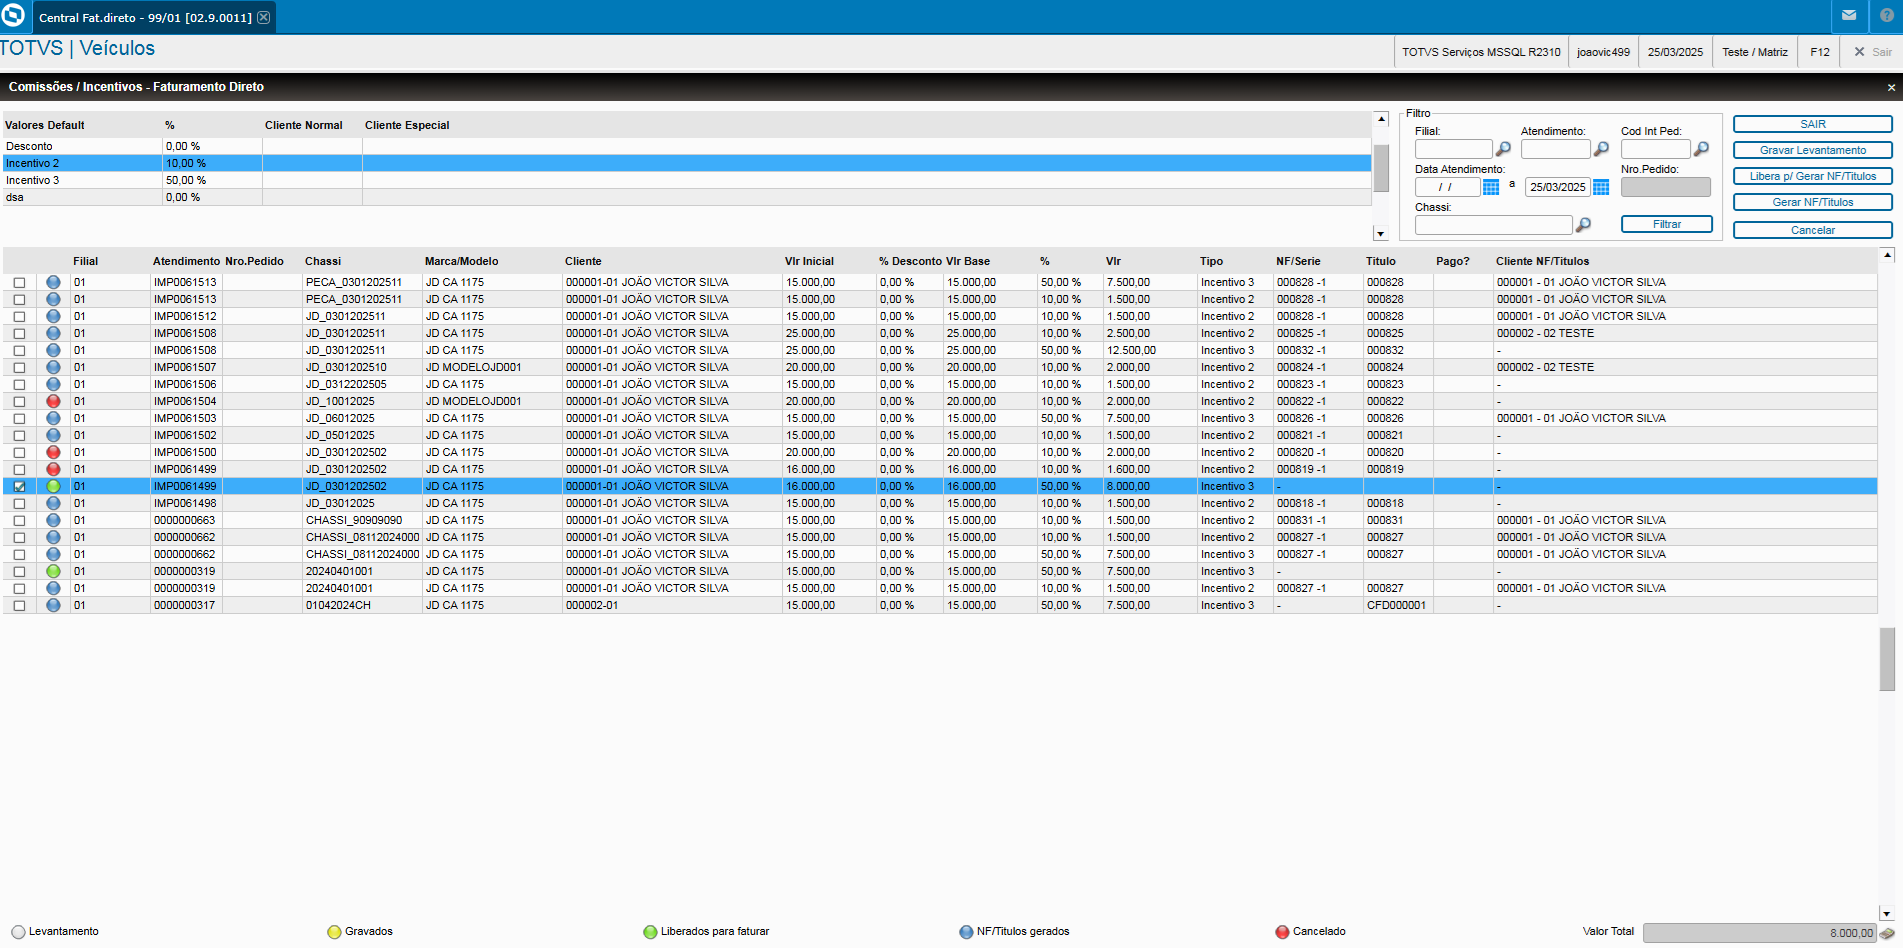Screen dimensions: 1903x948
Task: Click Sair in the top bar
Action: pos(1873,52)
